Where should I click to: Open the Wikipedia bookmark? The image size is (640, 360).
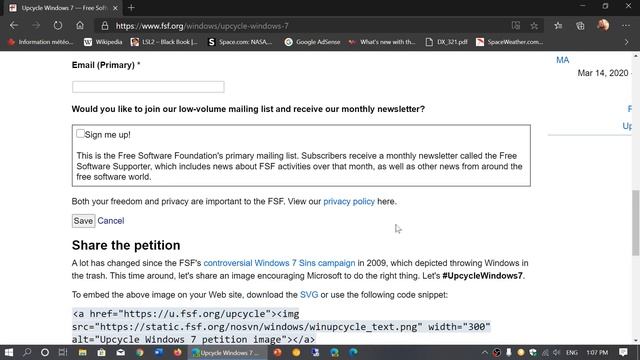pyautogui.click(x=103, y=42)
